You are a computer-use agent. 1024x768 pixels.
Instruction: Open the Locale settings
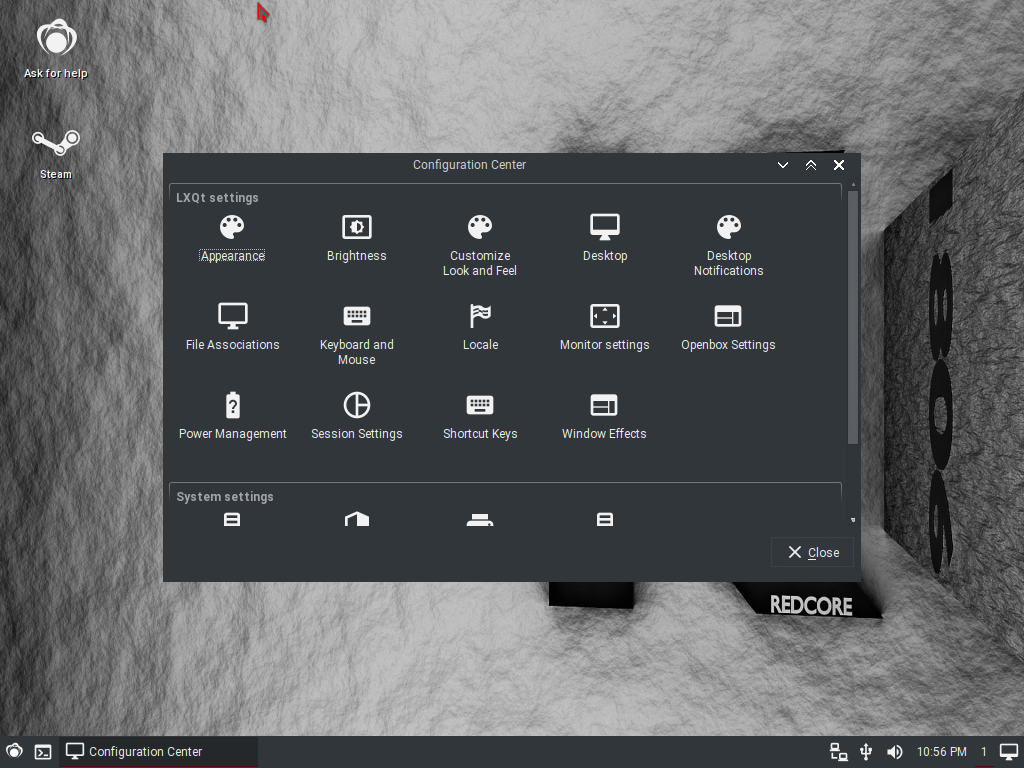tap(480, 327)
